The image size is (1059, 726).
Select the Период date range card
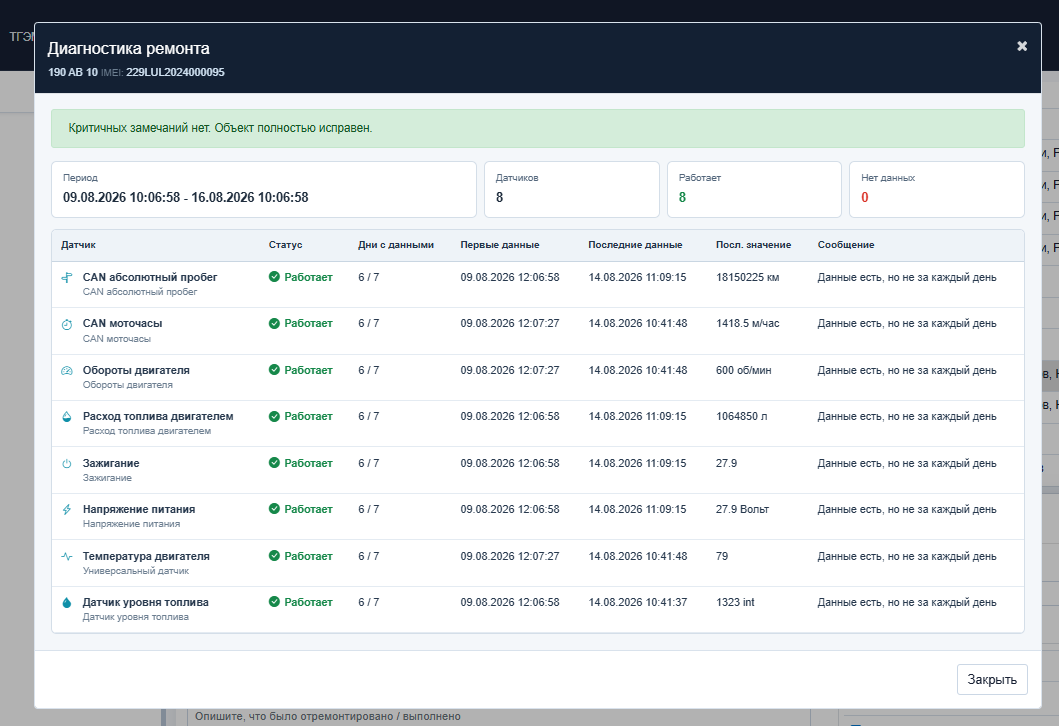264,189
